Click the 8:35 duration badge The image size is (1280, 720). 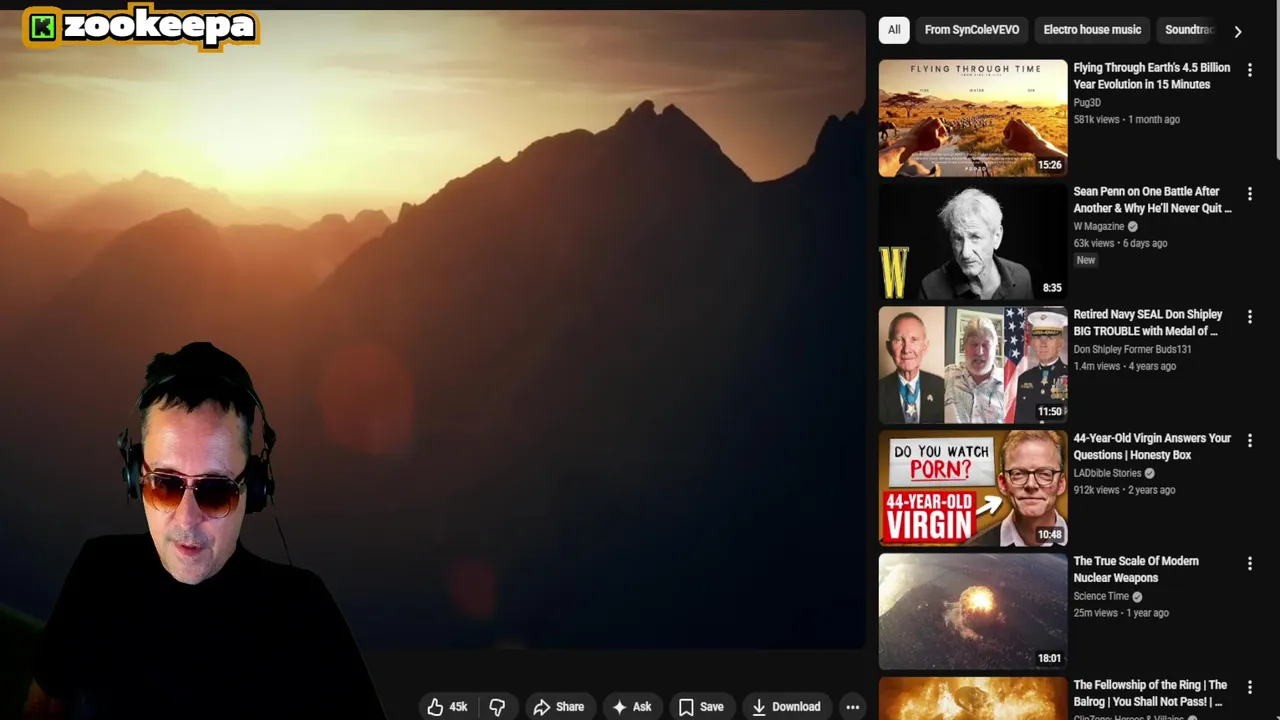[1052, 288]
